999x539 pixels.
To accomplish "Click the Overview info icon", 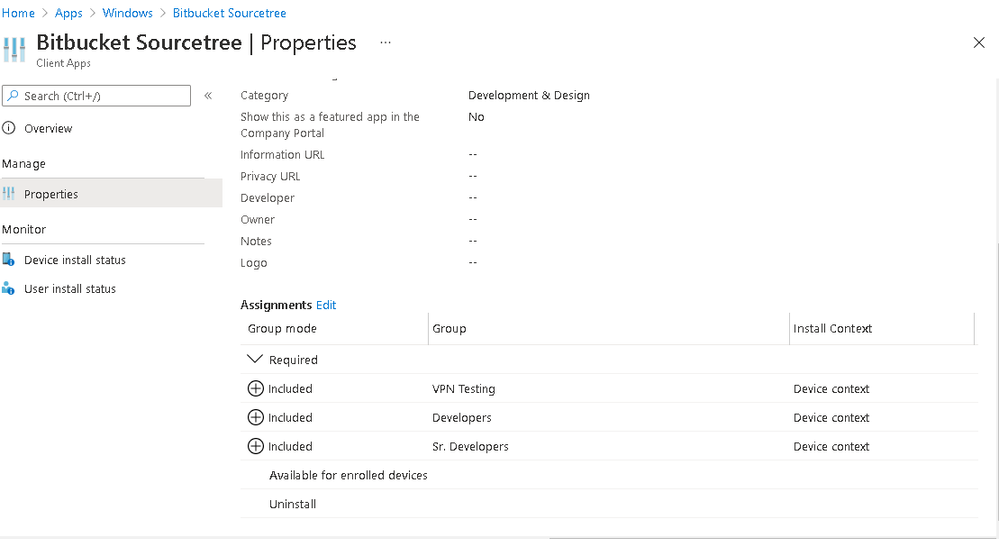I will pyautogui.click(x=9, y=128).
